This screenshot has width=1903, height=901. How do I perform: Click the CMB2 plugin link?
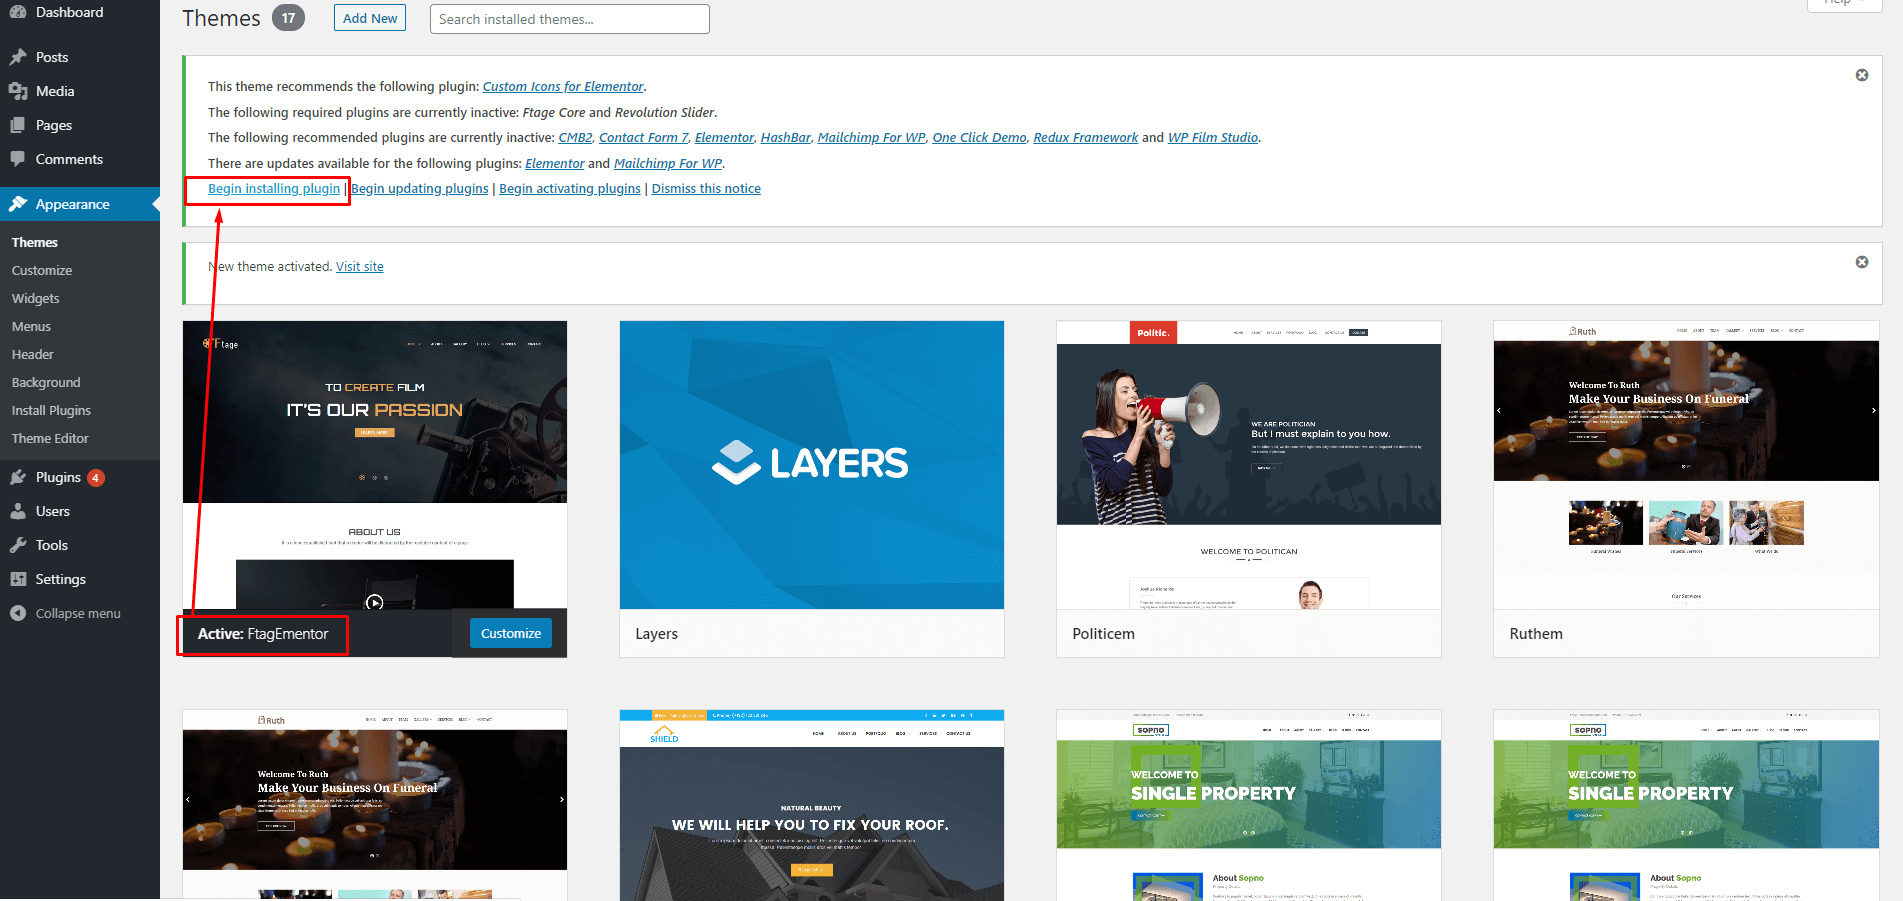tap(575, 138)
